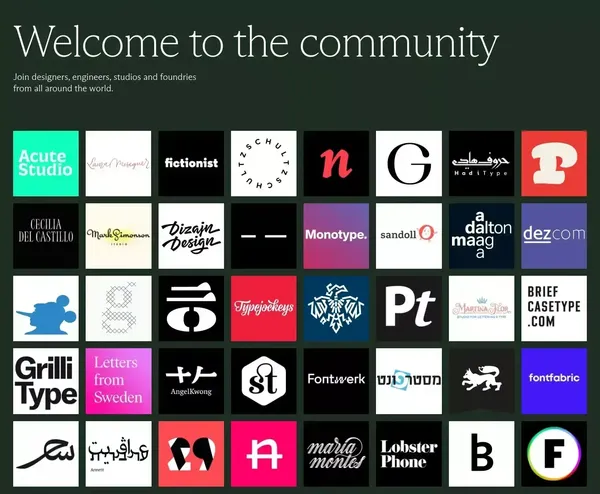600x494 pixels.
Task: Click the blue mouse anvil logo tile
Action: pyautogui.click(x=46, y=308)
